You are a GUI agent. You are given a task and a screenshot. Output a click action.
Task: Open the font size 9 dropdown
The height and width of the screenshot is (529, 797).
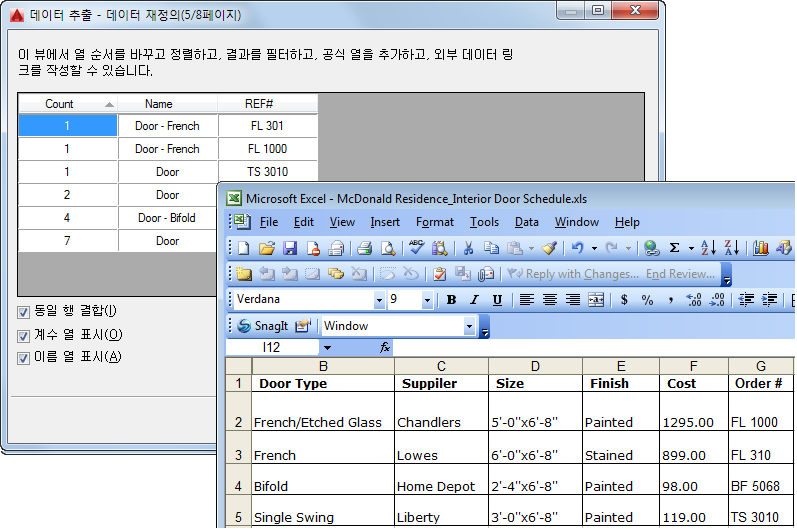click(427, 300)
